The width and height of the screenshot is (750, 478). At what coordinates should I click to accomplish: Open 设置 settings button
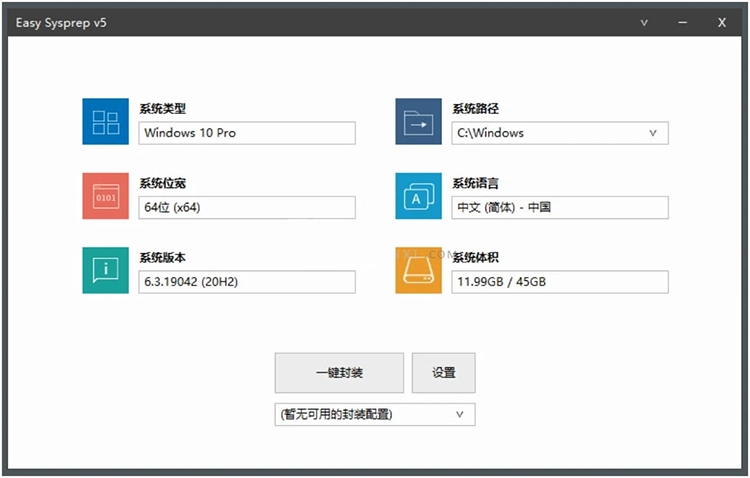coord(443,373)
